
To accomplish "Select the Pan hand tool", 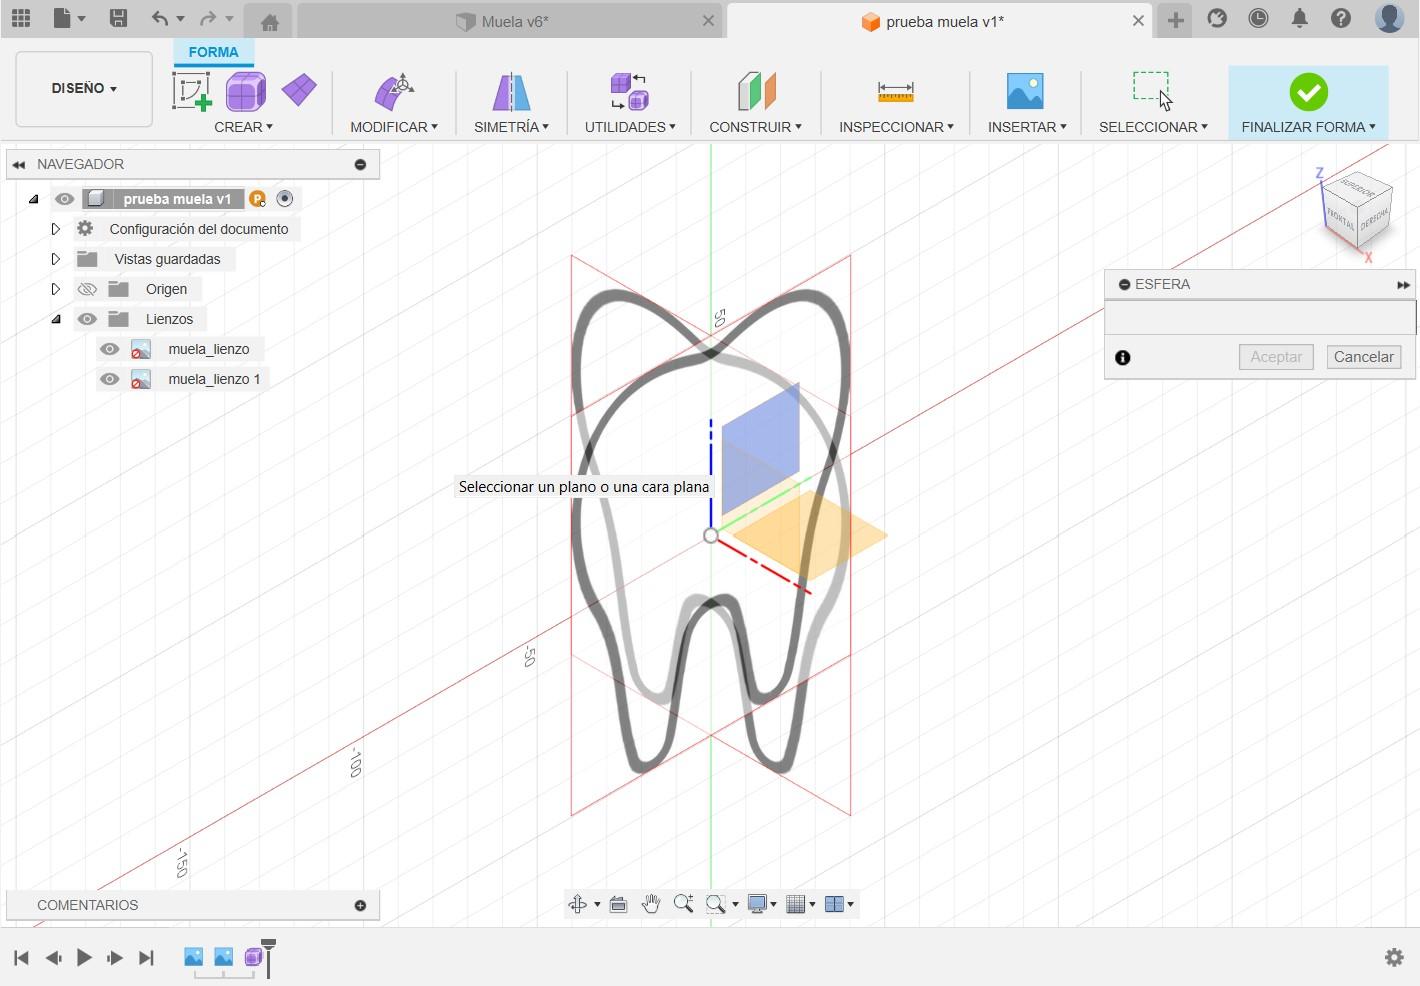I will coord(651,904).
